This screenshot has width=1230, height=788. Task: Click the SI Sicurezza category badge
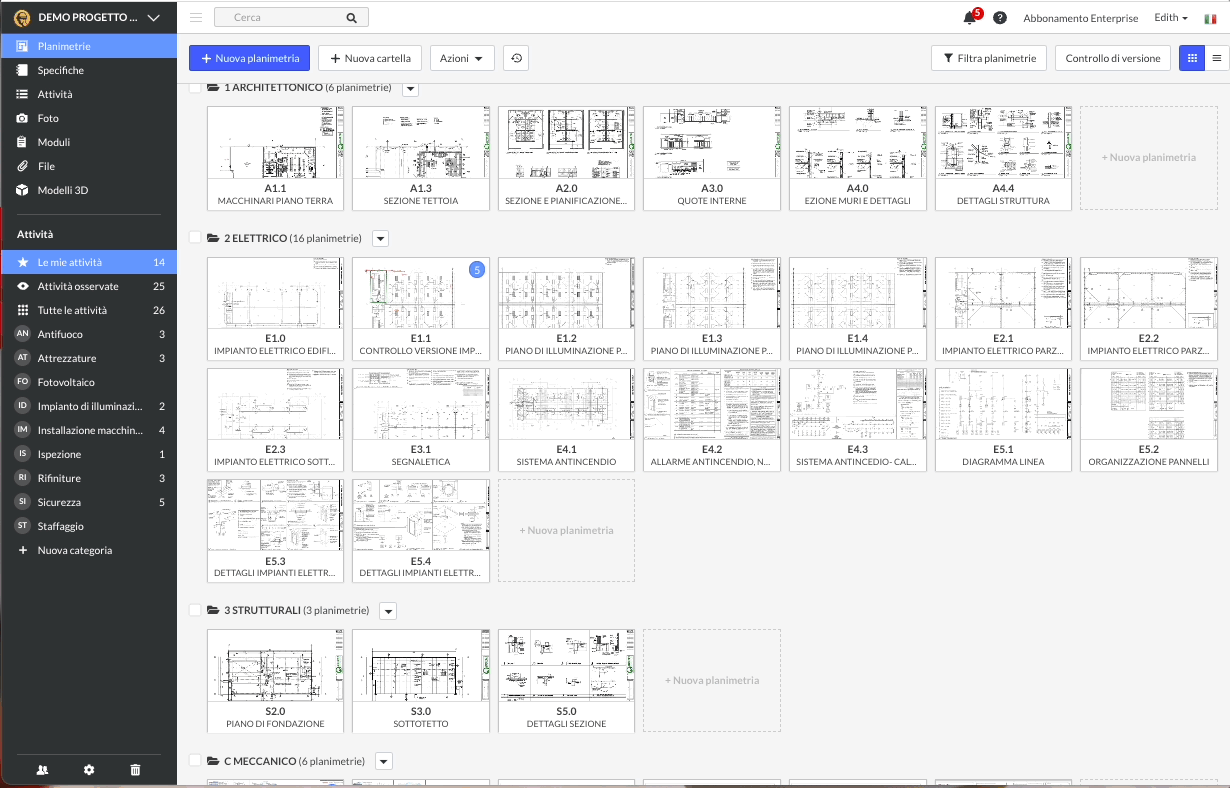coord(22,502)
